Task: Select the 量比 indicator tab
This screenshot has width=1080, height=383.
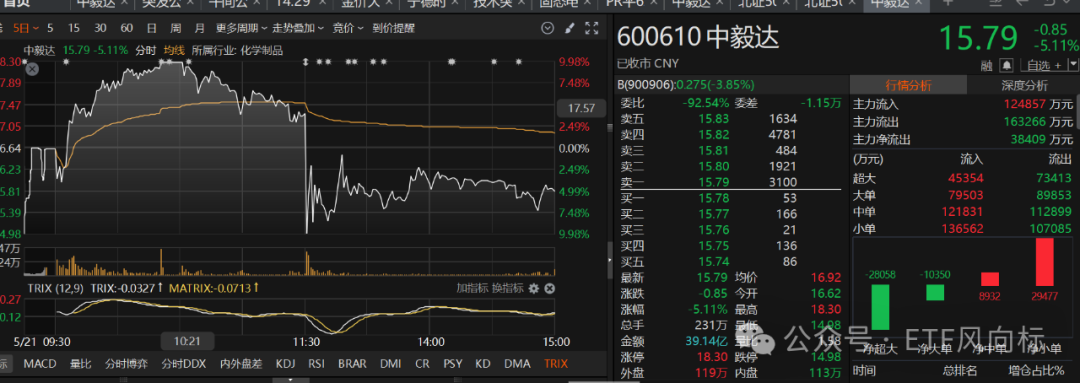Action: [x=81, y=364]
